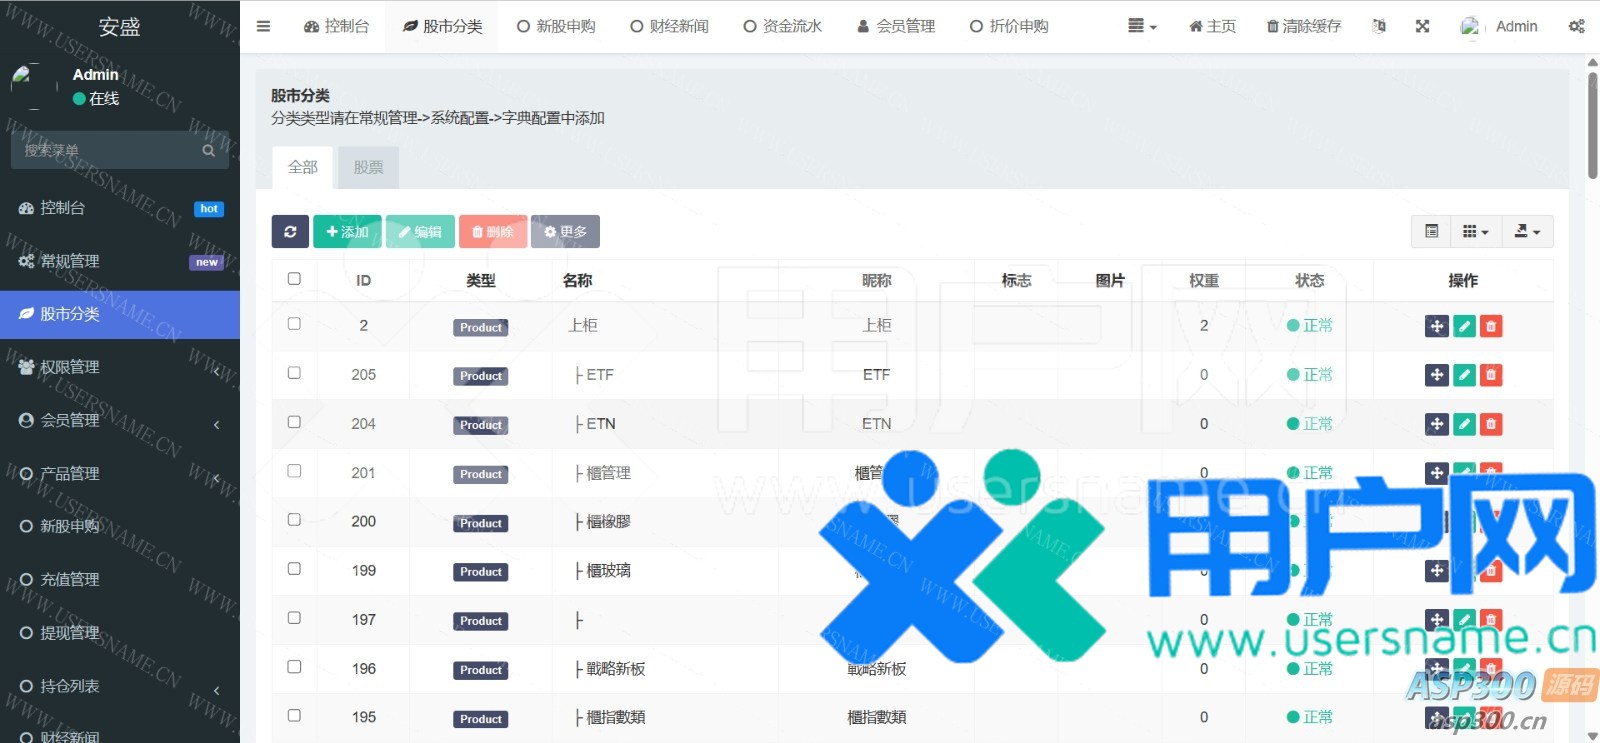Image resolution: width=1600 pixels, height=743 pixels.
Task: Click the refresh table icon button
Action: coord(290,232)
